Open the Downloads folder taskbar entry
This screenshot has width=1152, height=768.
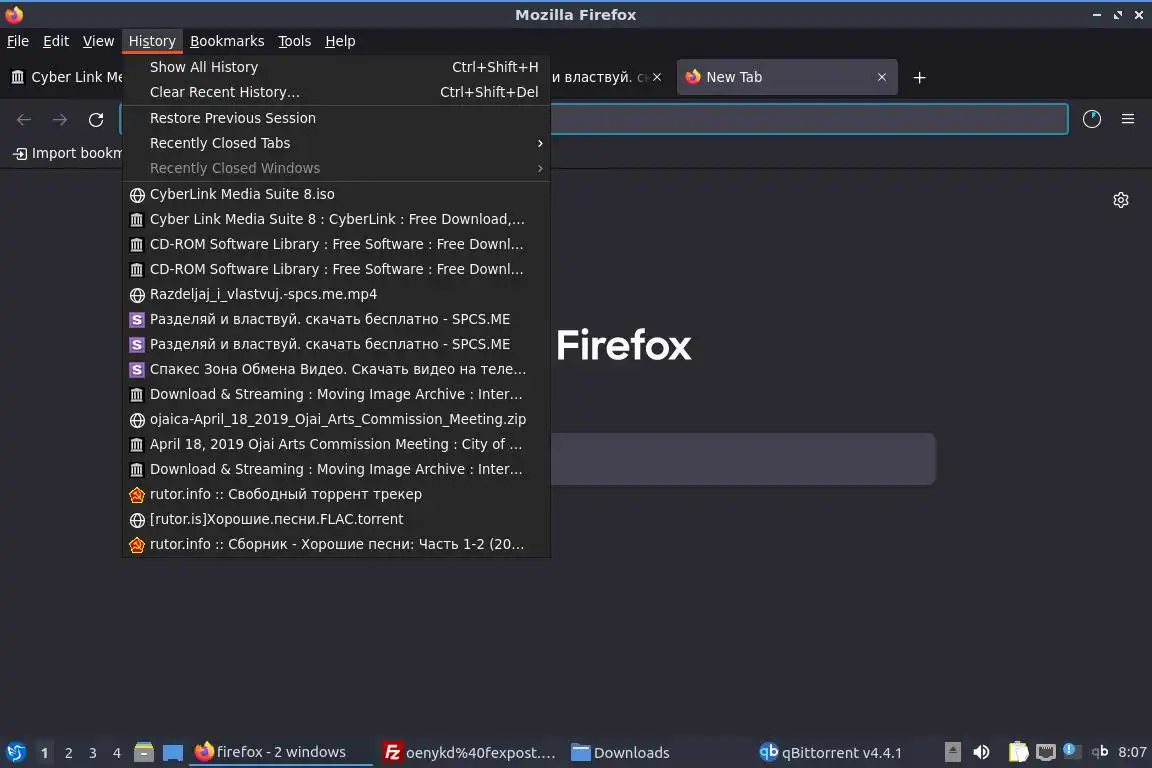[x=621, y=753]
